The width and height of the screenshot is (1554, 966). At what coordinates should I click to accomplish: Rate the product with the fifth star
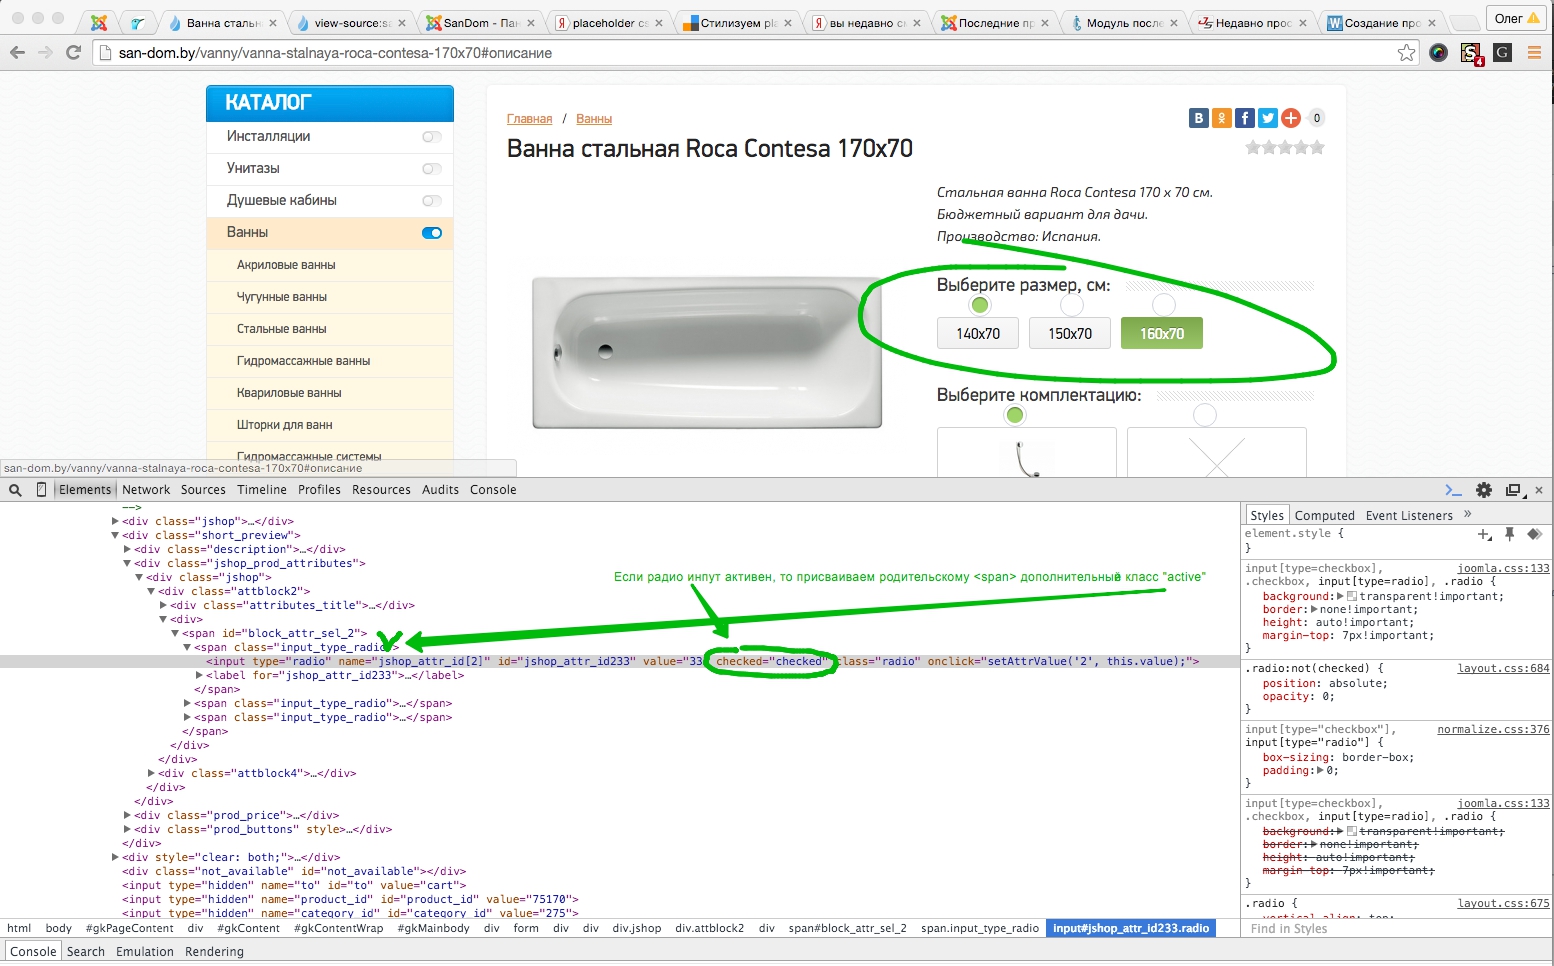pos(1317,147)
